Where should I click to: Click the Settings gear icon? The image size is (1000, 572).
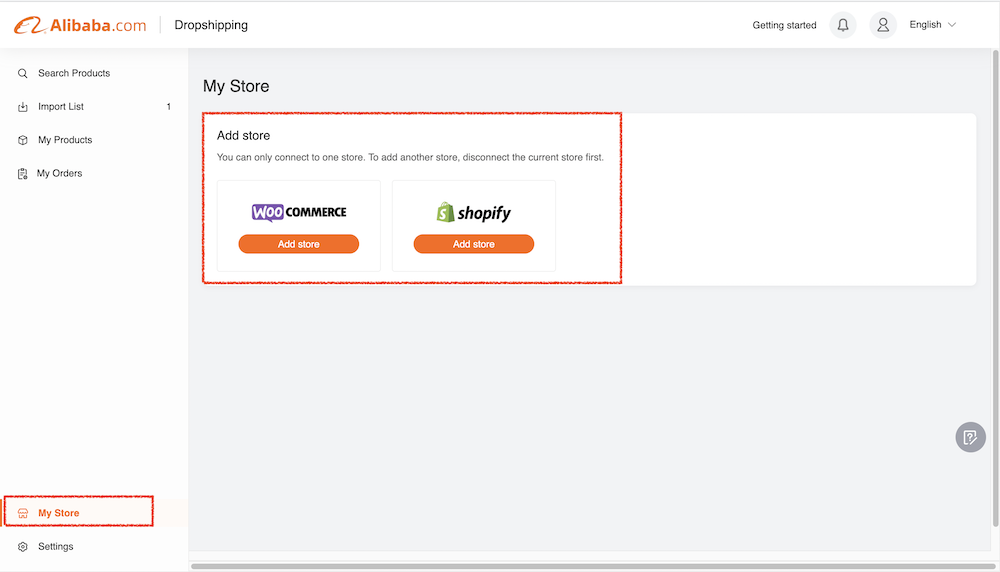coord(22,546)
